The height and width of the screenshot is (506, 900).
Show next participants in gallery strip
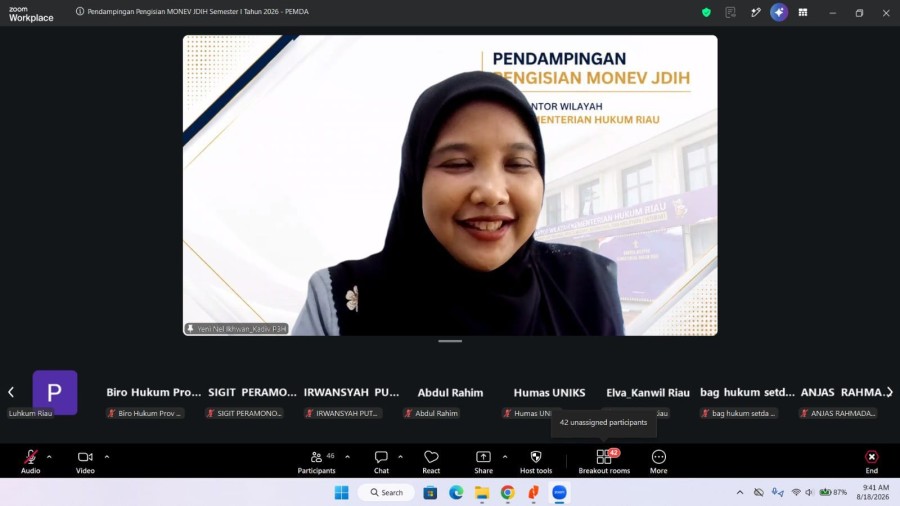click(890, 392)
